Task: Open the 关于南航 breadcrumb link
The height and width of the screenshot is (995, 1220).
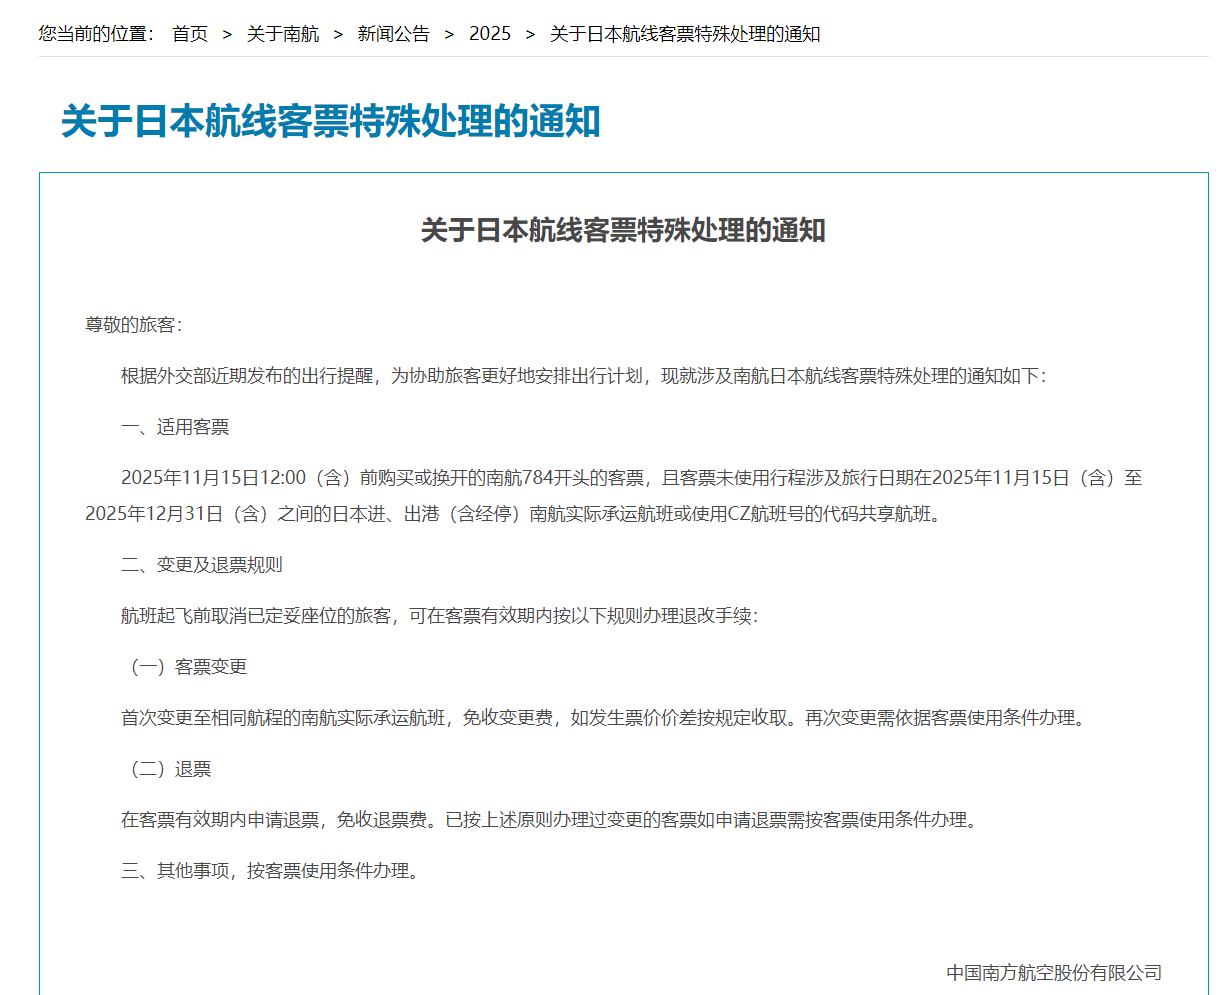Action: click(283, 34)
